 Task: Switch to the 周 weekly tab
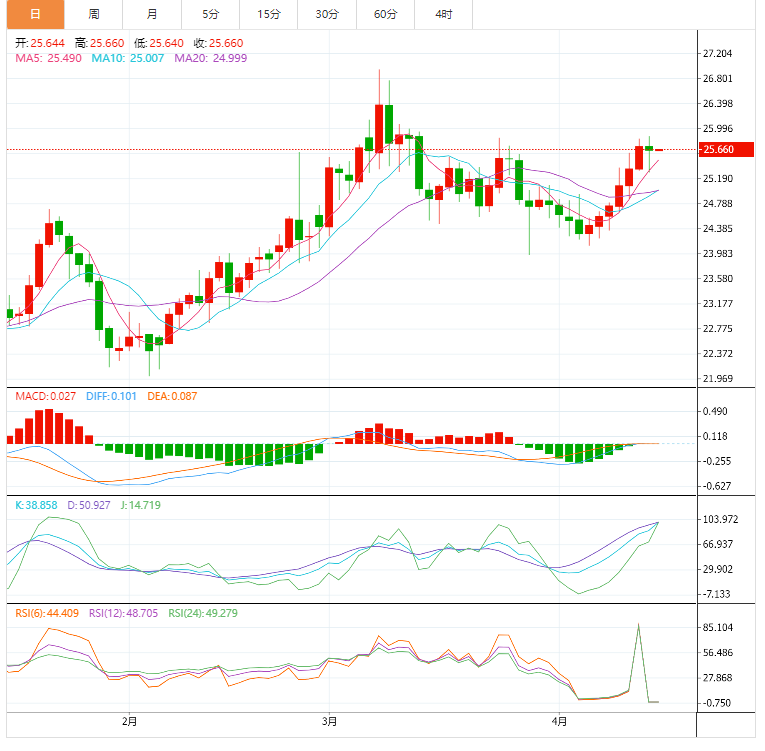(x=94, y=14)
